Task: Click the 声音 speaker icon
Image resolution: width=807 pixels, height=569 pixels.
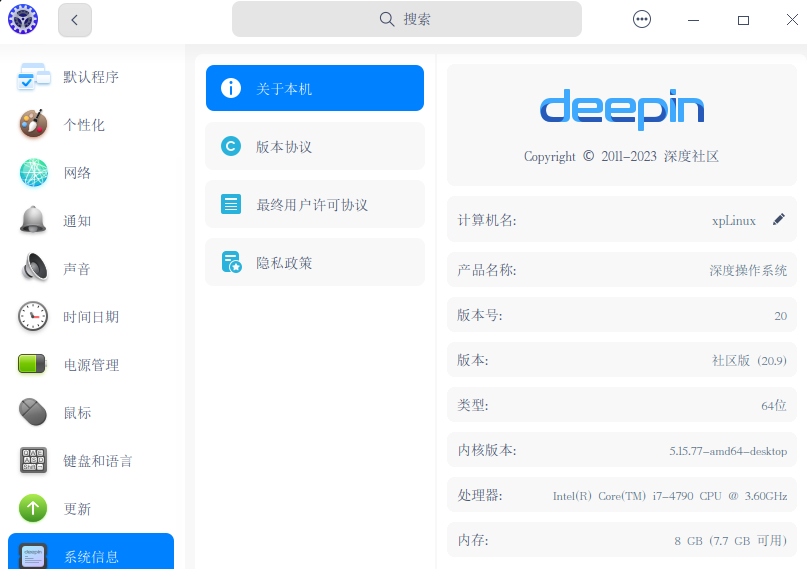Action: pos(34,268)
